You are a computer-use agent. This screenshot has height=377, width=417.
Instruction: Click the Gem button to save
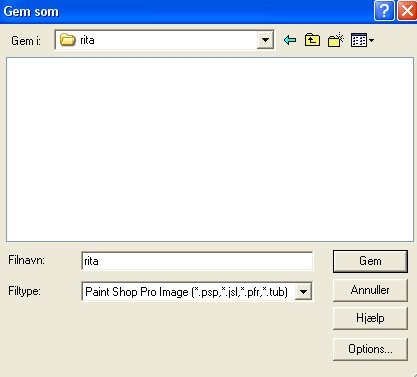[x=370, y=261]
